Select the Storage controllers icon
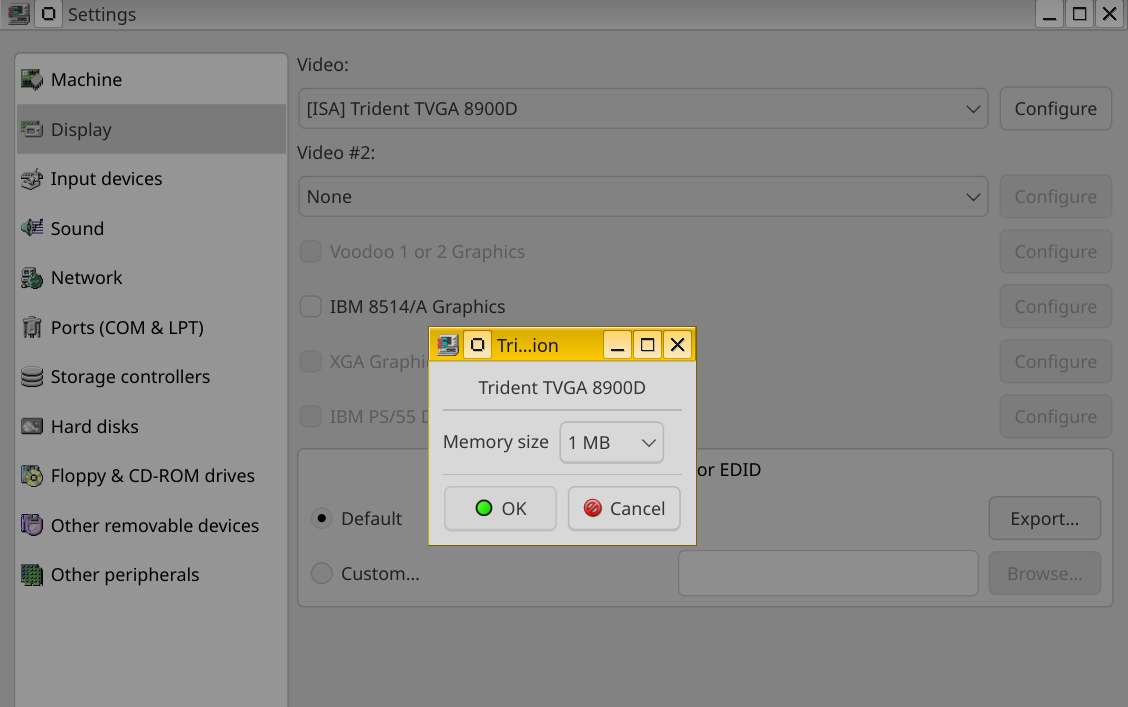This screenshot has height=707, width=1128. (32, 377)
